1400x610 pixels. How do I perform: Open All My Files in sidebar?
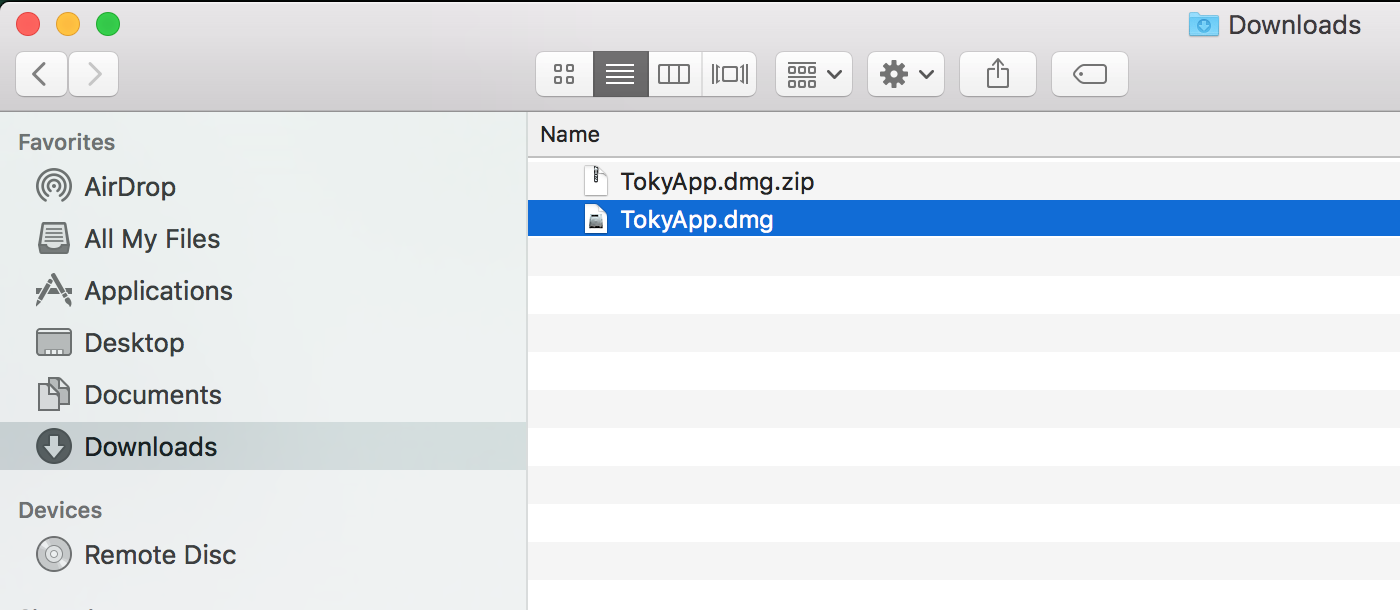coord(151,239)
